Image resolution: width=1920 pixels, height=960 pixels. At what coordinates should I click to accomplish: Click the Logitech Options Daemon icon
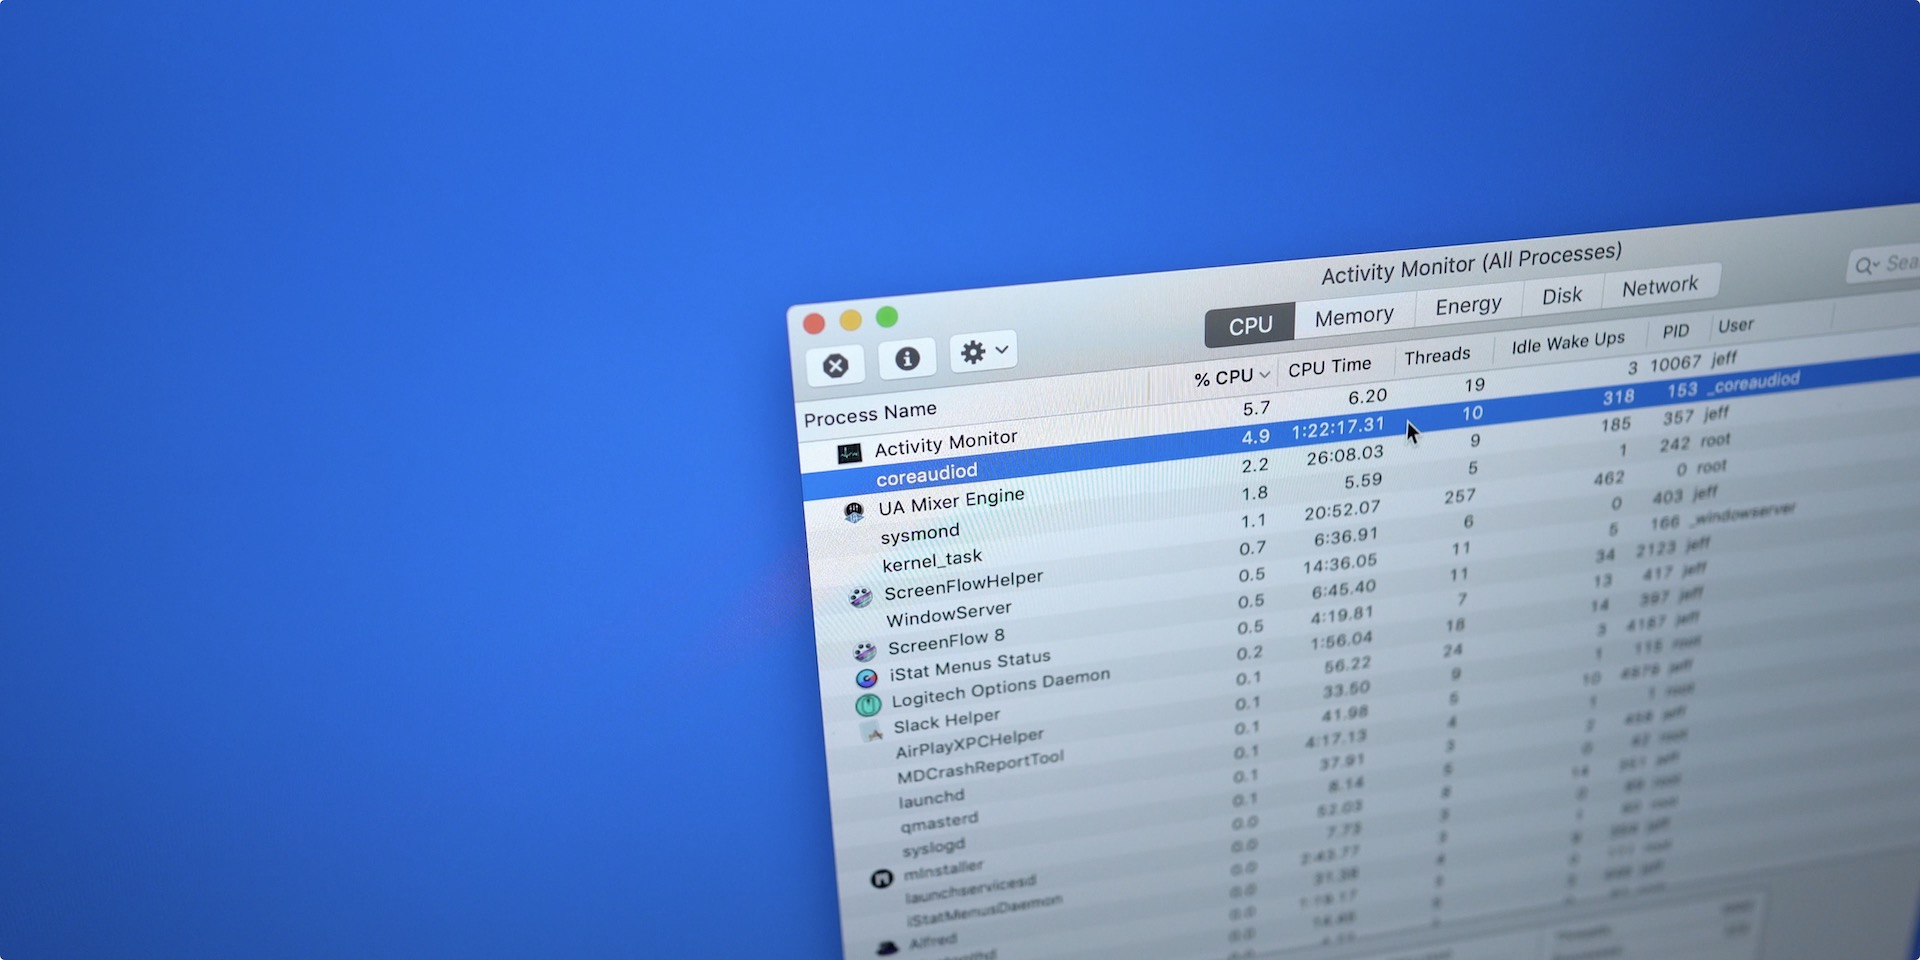[868, 704]
